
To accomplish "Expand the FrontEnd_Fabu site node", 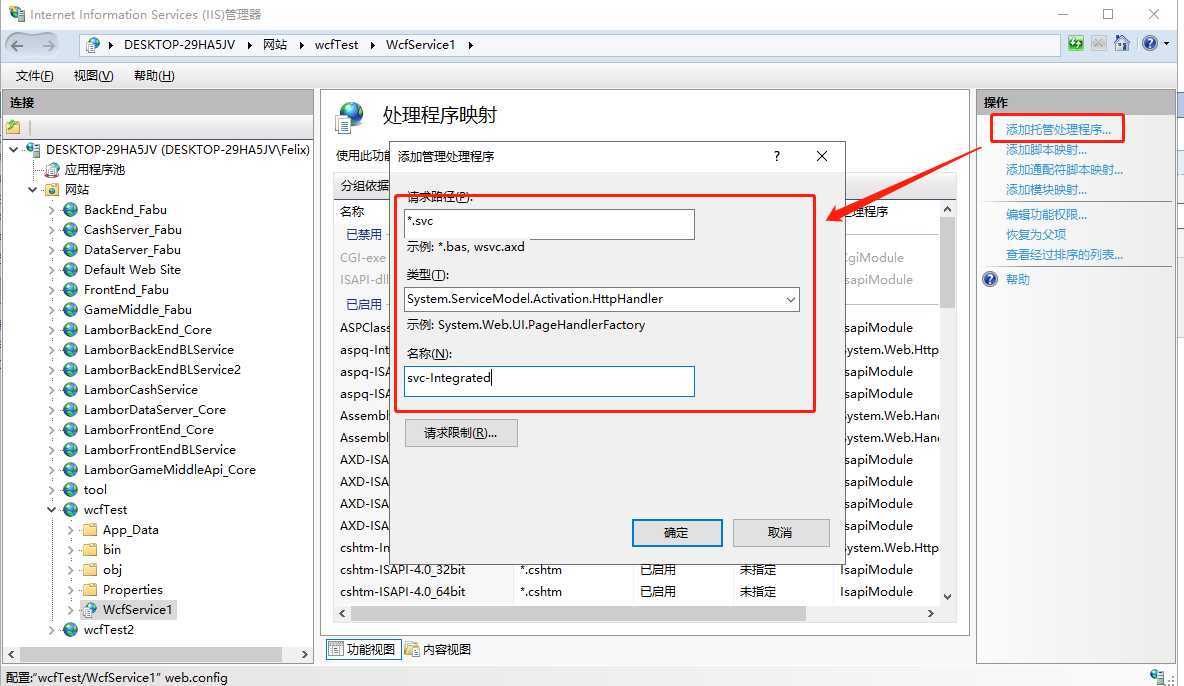I will coord(51,290).
